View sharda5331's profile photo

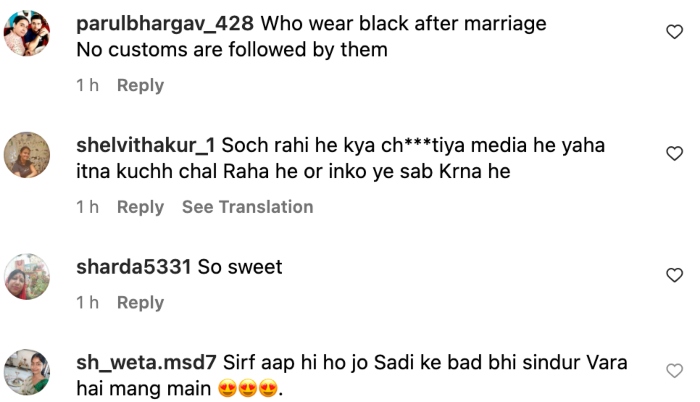27,276
